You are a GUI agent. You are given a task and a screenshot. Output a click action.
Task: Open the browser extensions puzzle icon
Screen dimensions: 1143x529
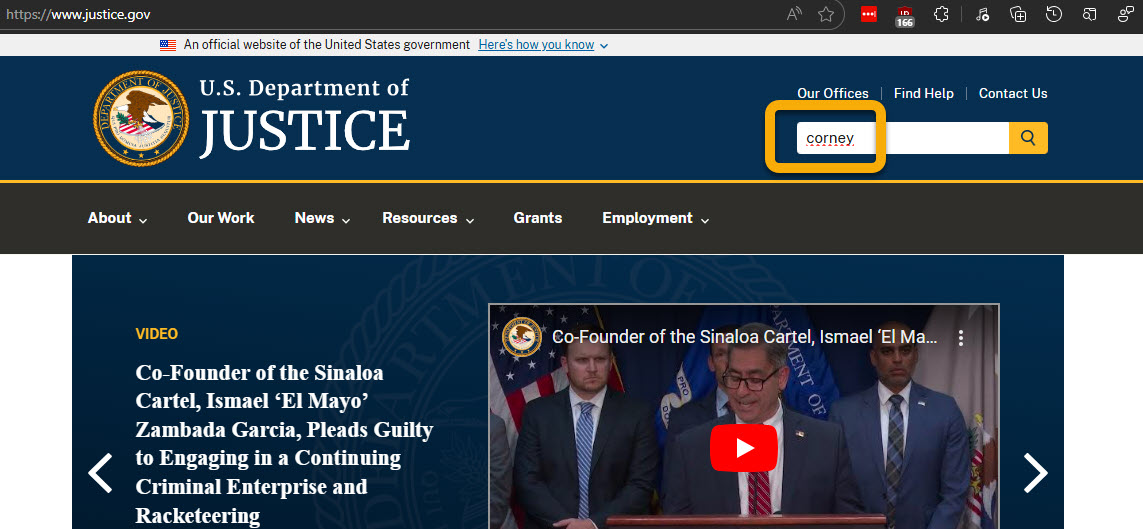[941, 14]
